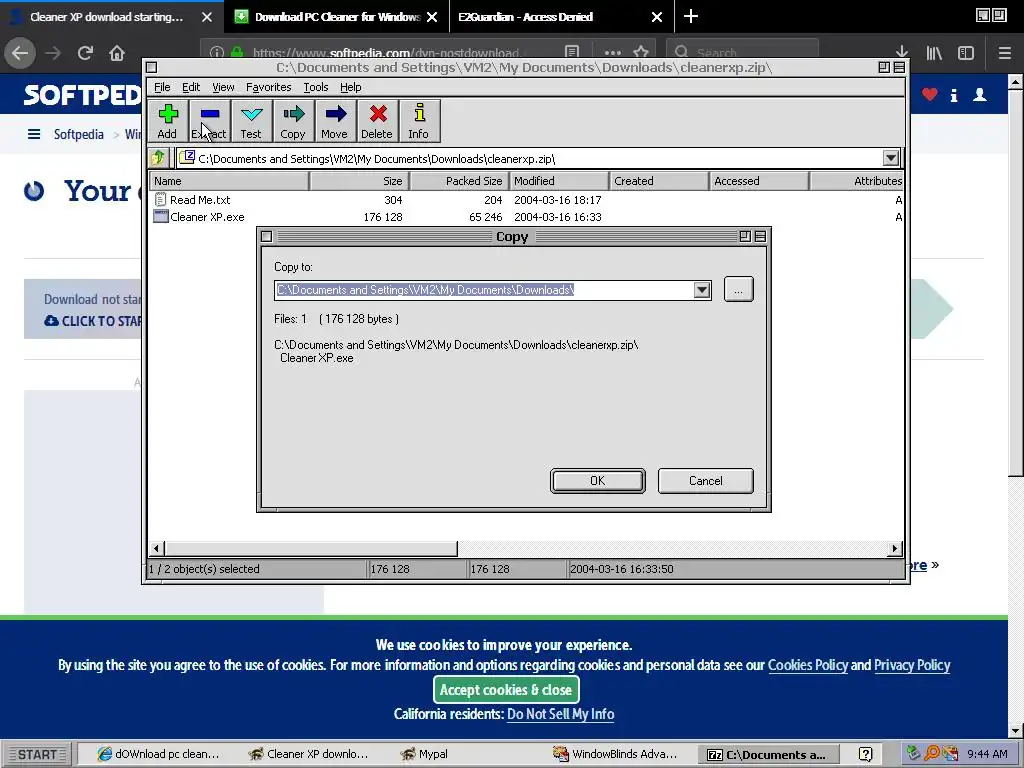Browse for destination folder with ellipsis button
The width and height of the screenshot is (1024, 768).
739,290
